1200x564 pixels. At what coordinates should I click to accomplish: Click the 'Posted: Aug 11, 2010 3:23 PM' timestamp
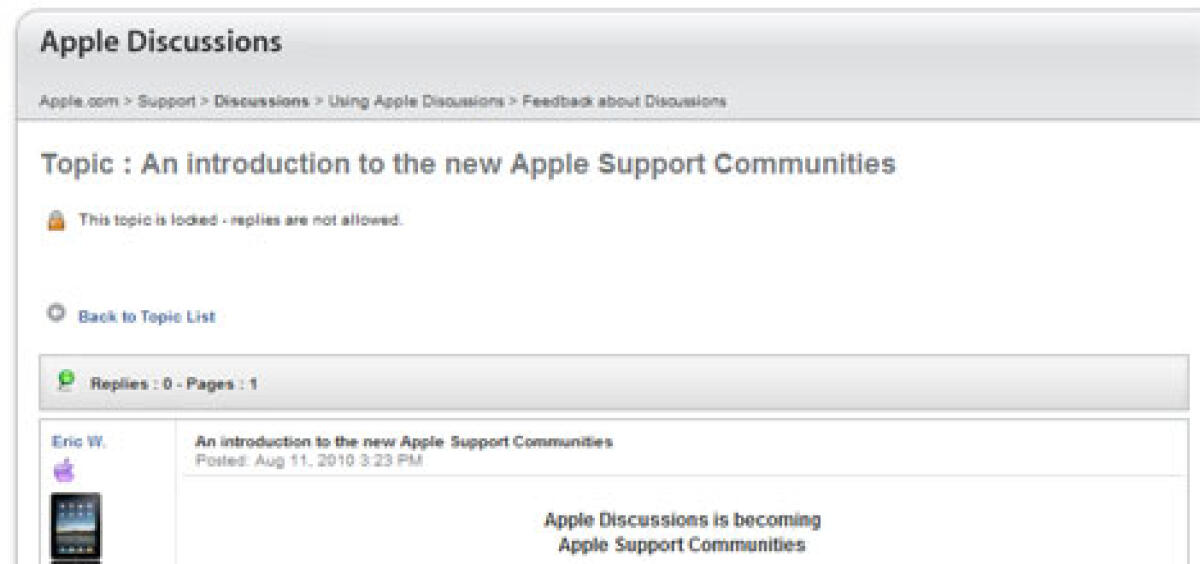308,460
